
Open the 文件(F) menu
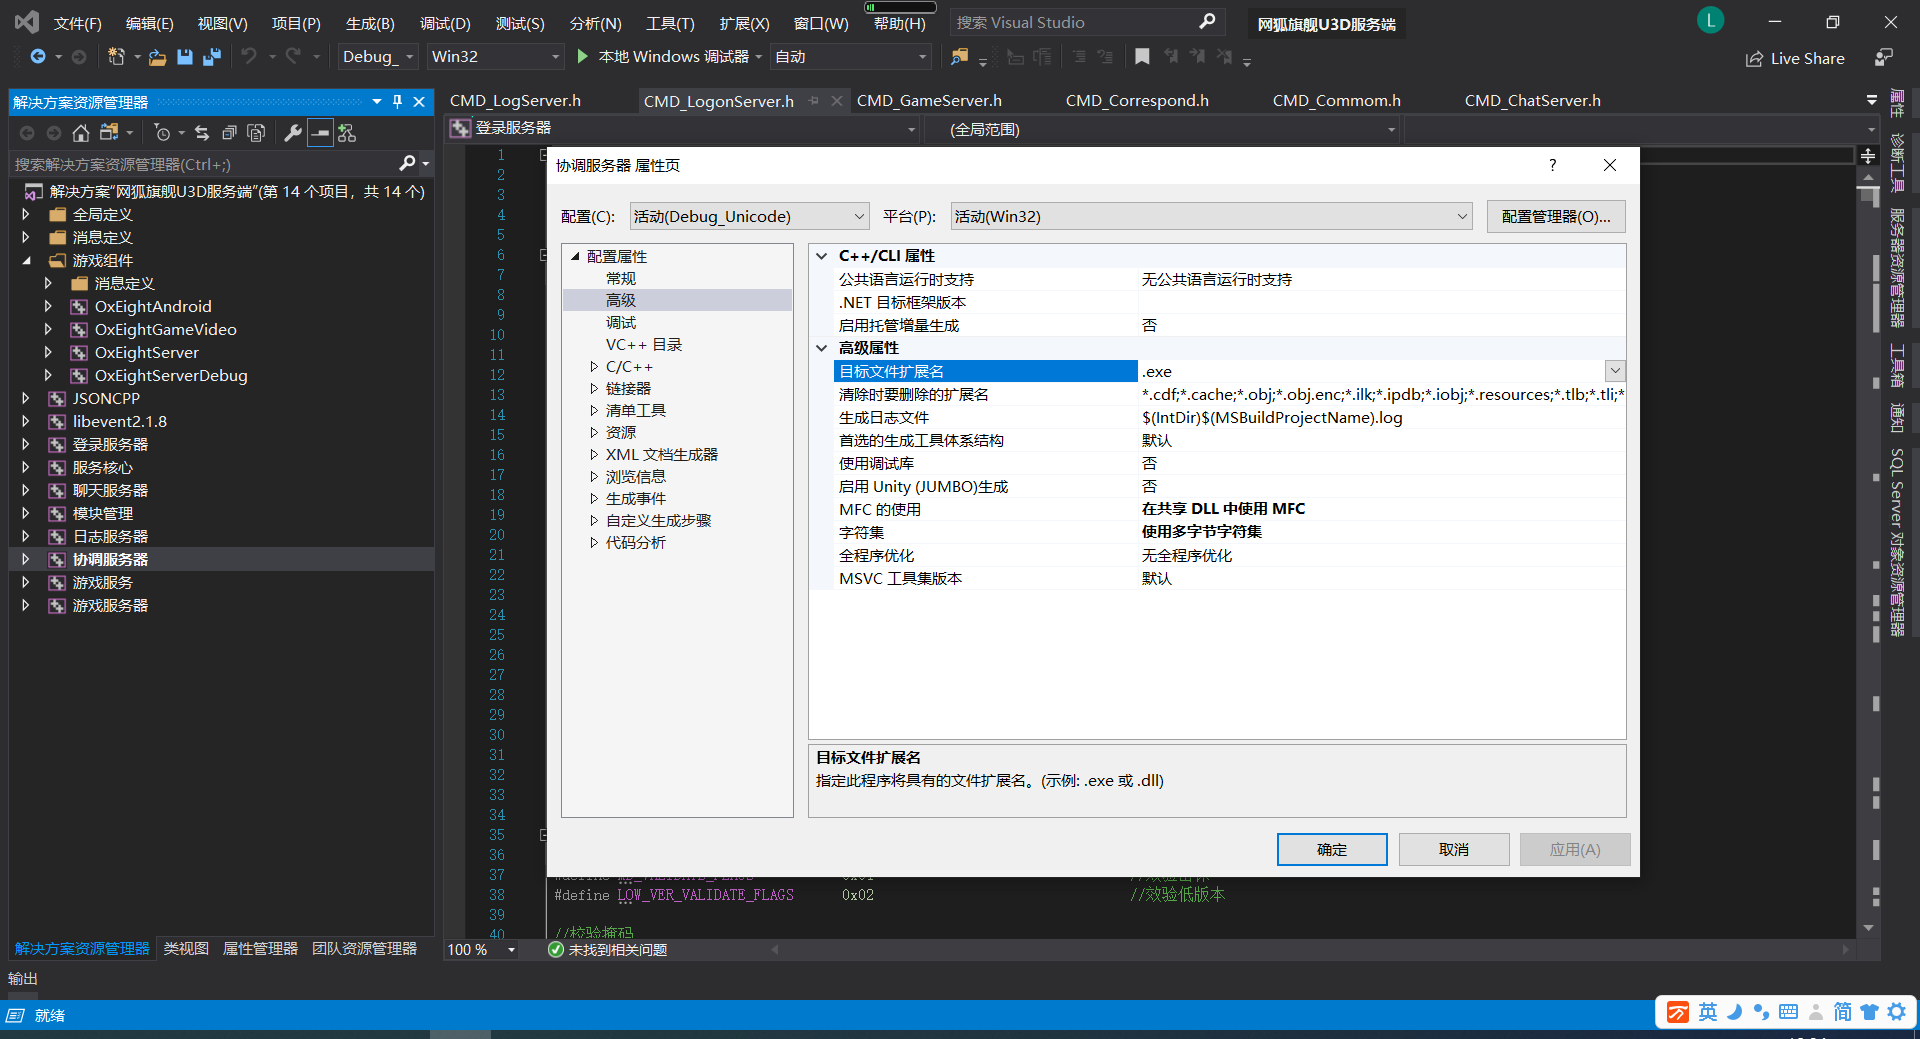click(77, 23)
